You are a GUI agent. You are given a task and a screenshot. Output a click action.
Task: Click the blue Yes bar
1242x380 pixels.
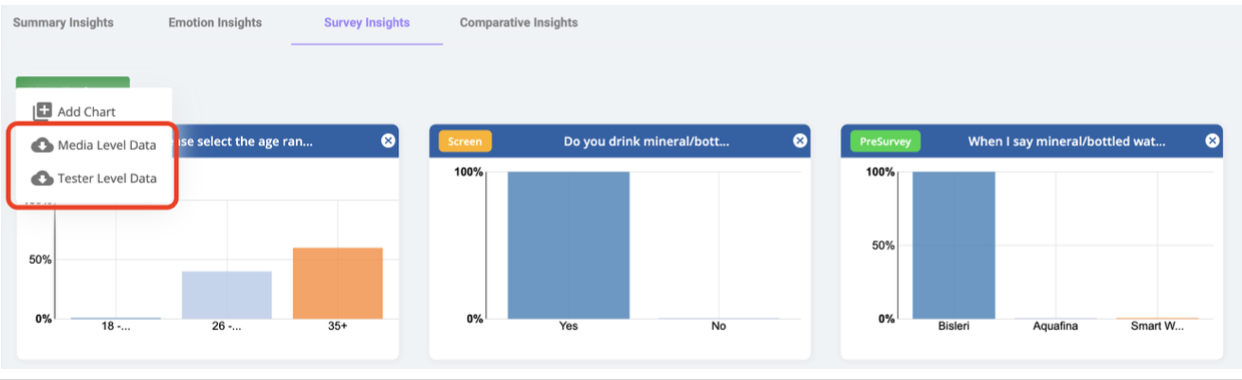coord(569,245)
